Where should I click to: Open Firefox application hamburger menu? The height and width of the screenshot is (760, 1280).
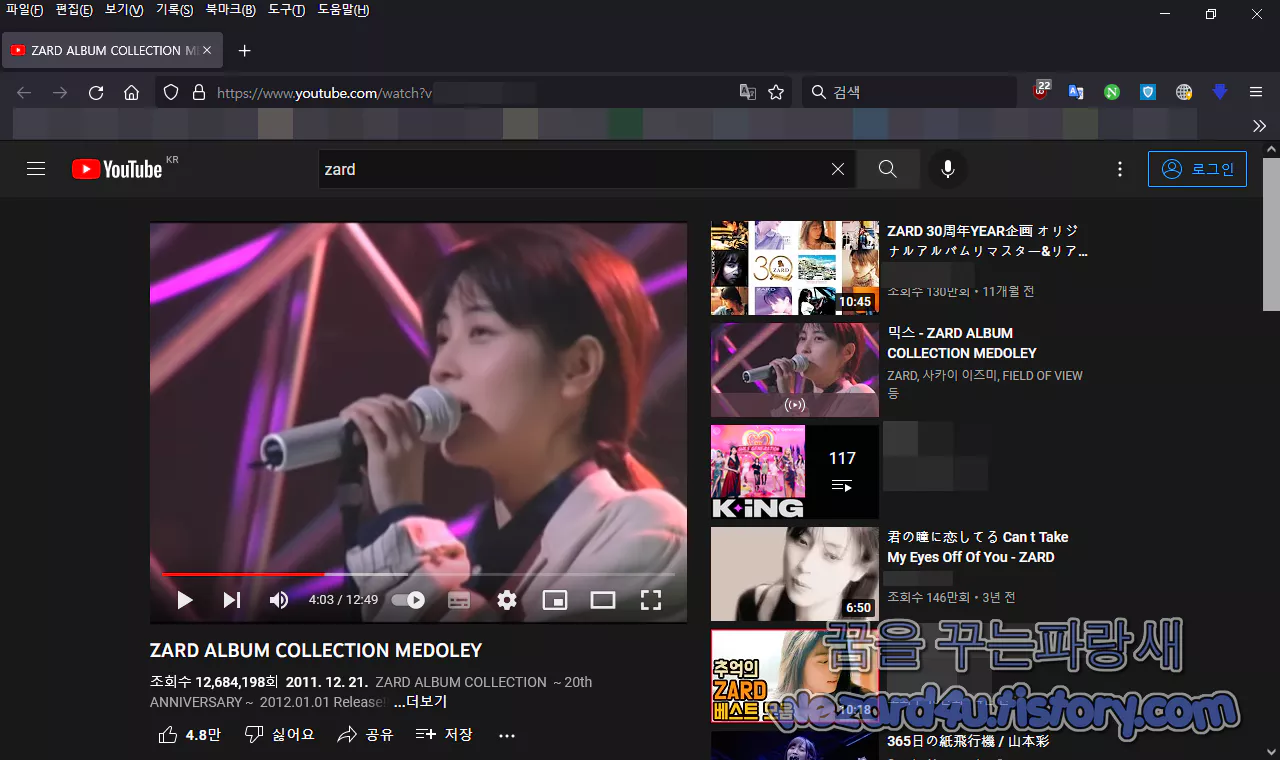[x=1256, y=92]
